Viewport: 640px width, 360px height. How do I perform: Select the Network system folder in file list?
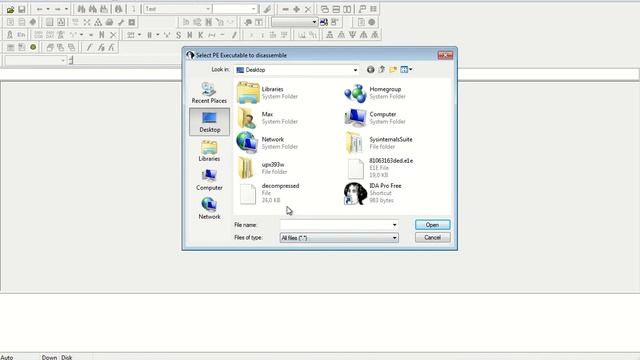click(x=267, y=143)
